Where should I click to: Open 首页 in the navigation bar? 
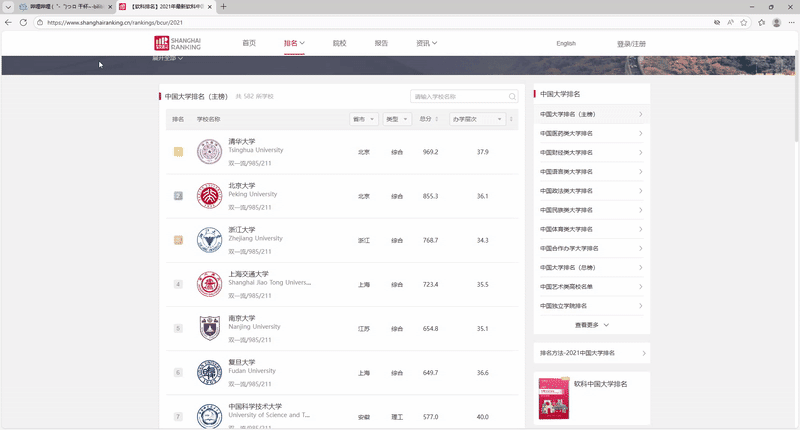(x=249, y=43)
